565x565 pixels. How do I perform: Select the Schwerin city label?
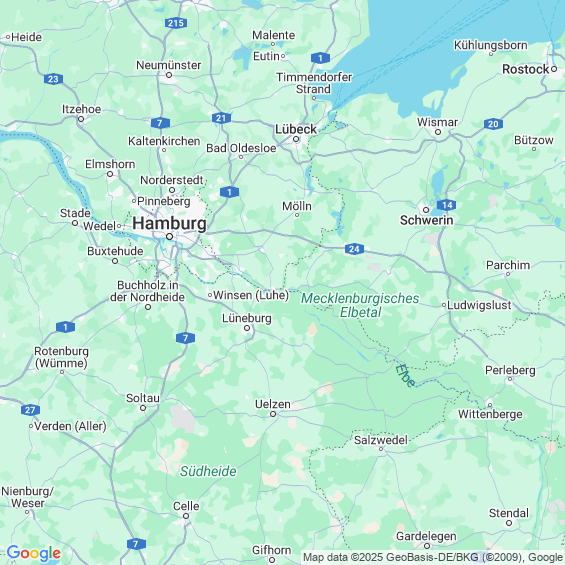point(427,220)
